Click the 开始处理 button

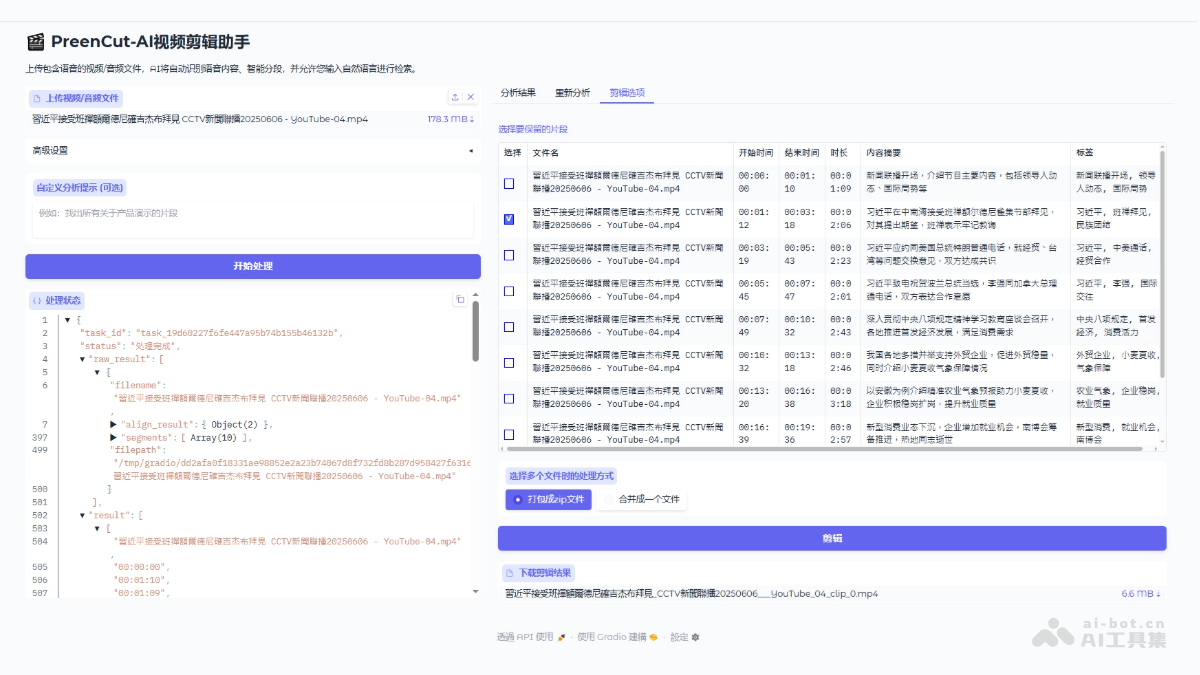click(x=253, y=266)
